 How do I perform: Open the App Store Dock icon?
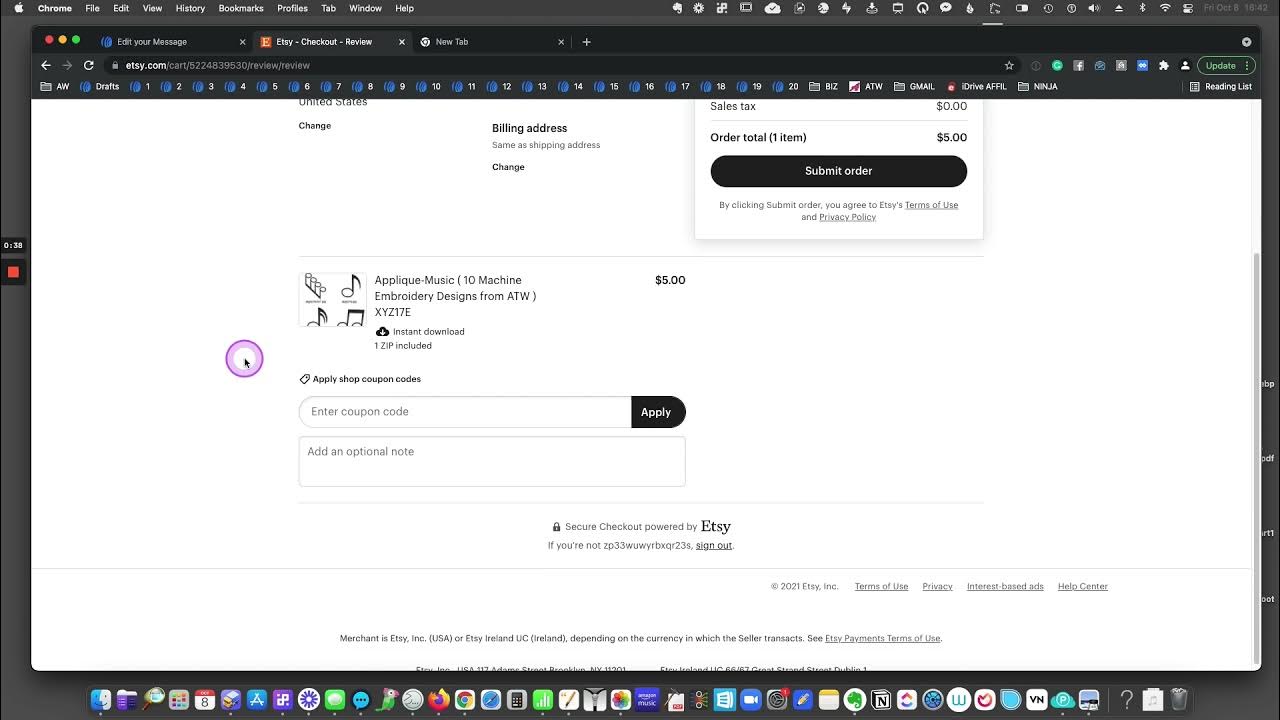click(x=257, y=700)
